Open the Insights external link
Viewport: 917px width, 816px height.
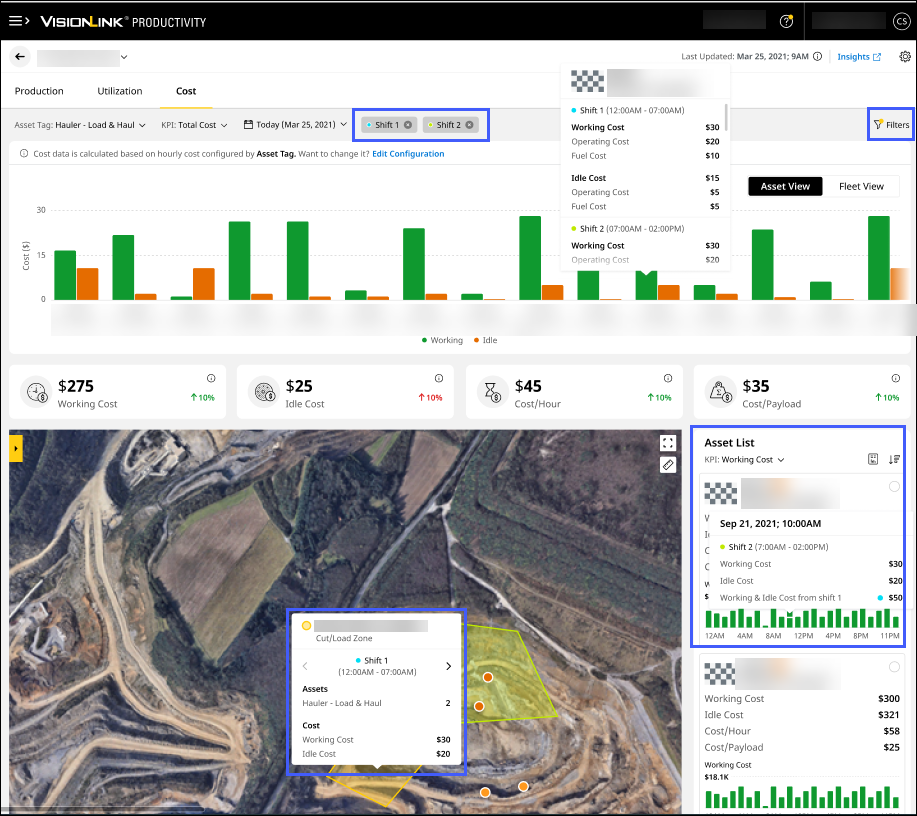[858, 57]
